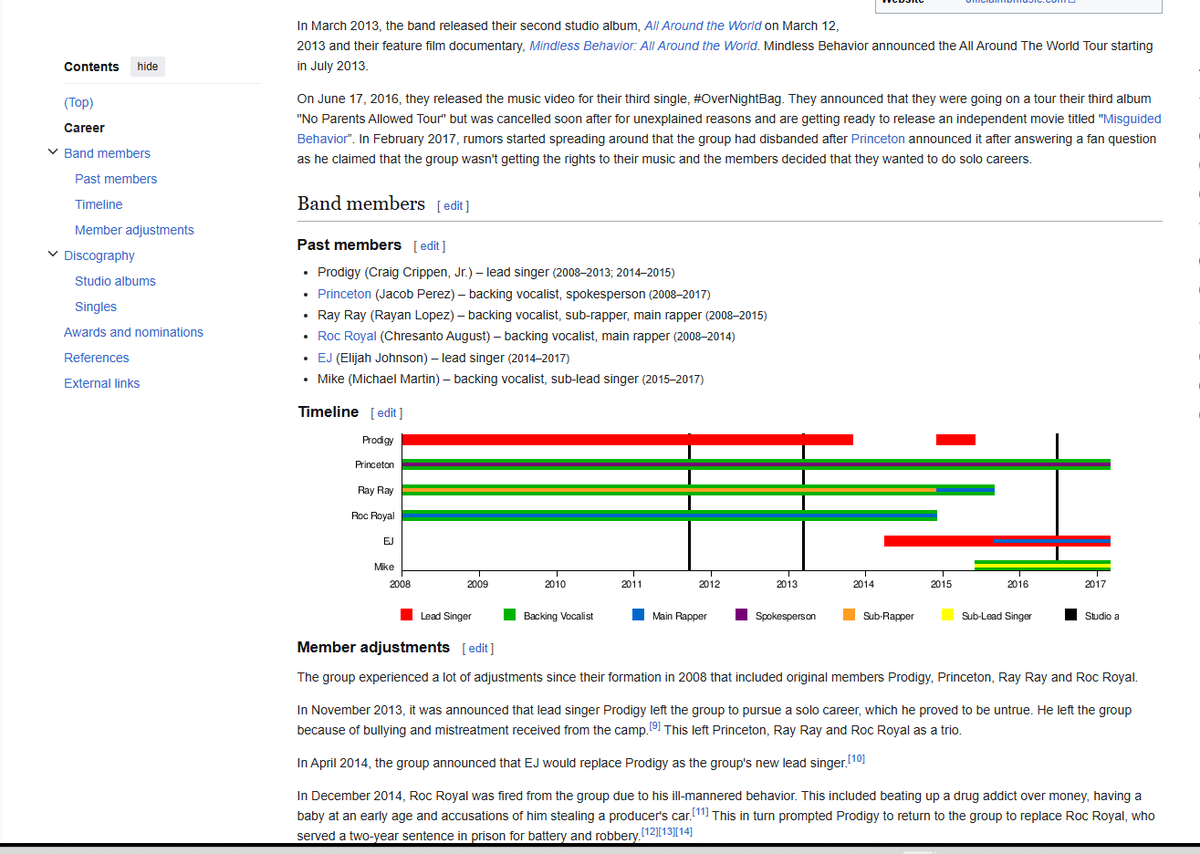Open EJ link in members list
Viewport: 1200px width, 854px height.
coord(325,358)
